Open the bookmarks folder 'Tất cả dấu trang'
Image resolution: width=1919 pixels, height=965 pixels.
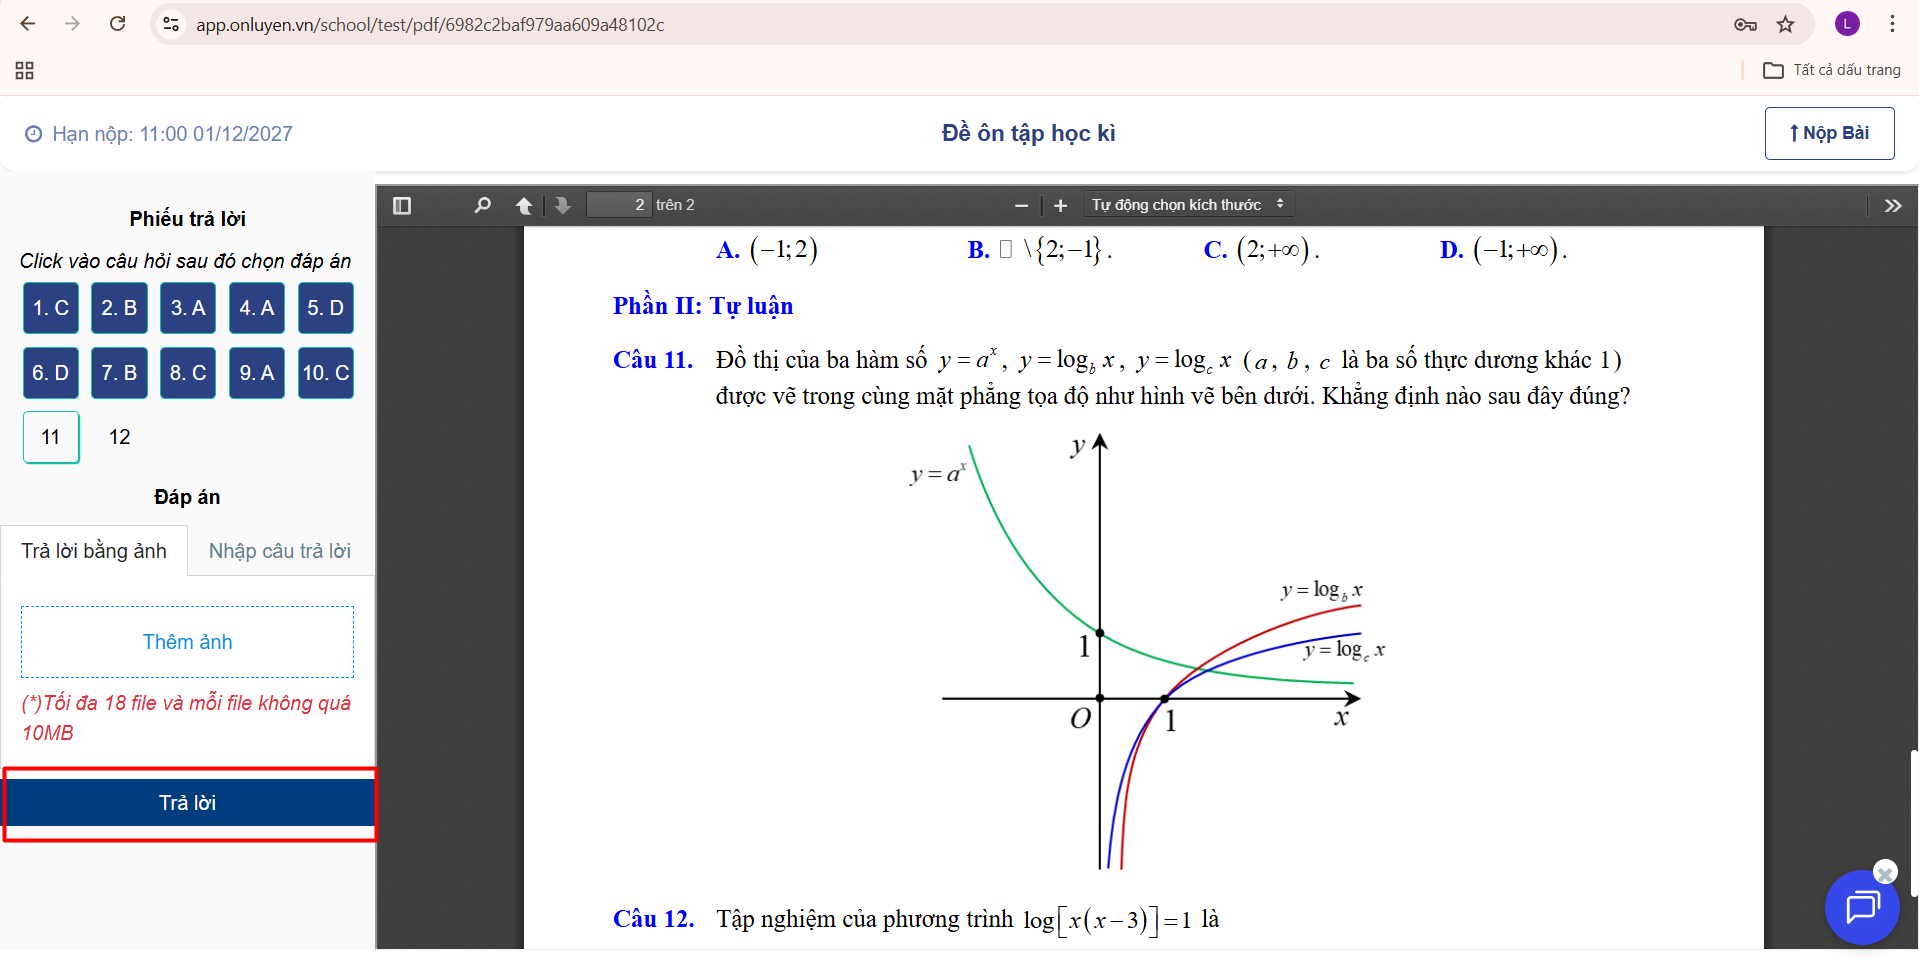[1832, 70]
